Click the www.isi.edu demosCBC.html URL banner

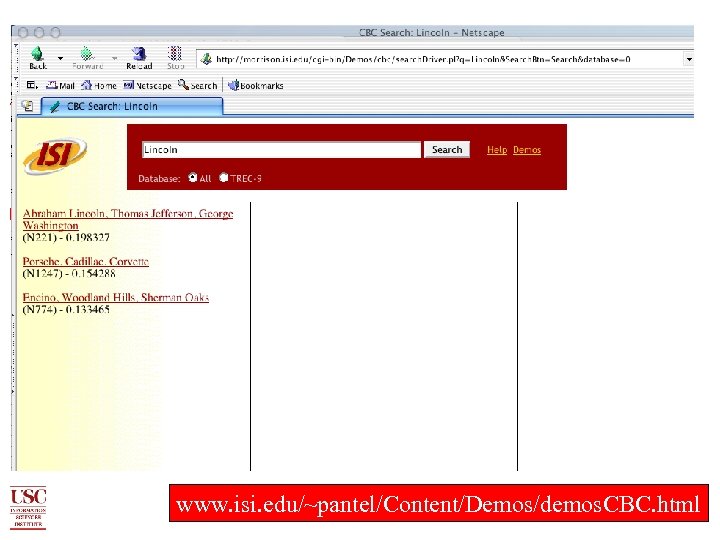click(x=439, y=503)
